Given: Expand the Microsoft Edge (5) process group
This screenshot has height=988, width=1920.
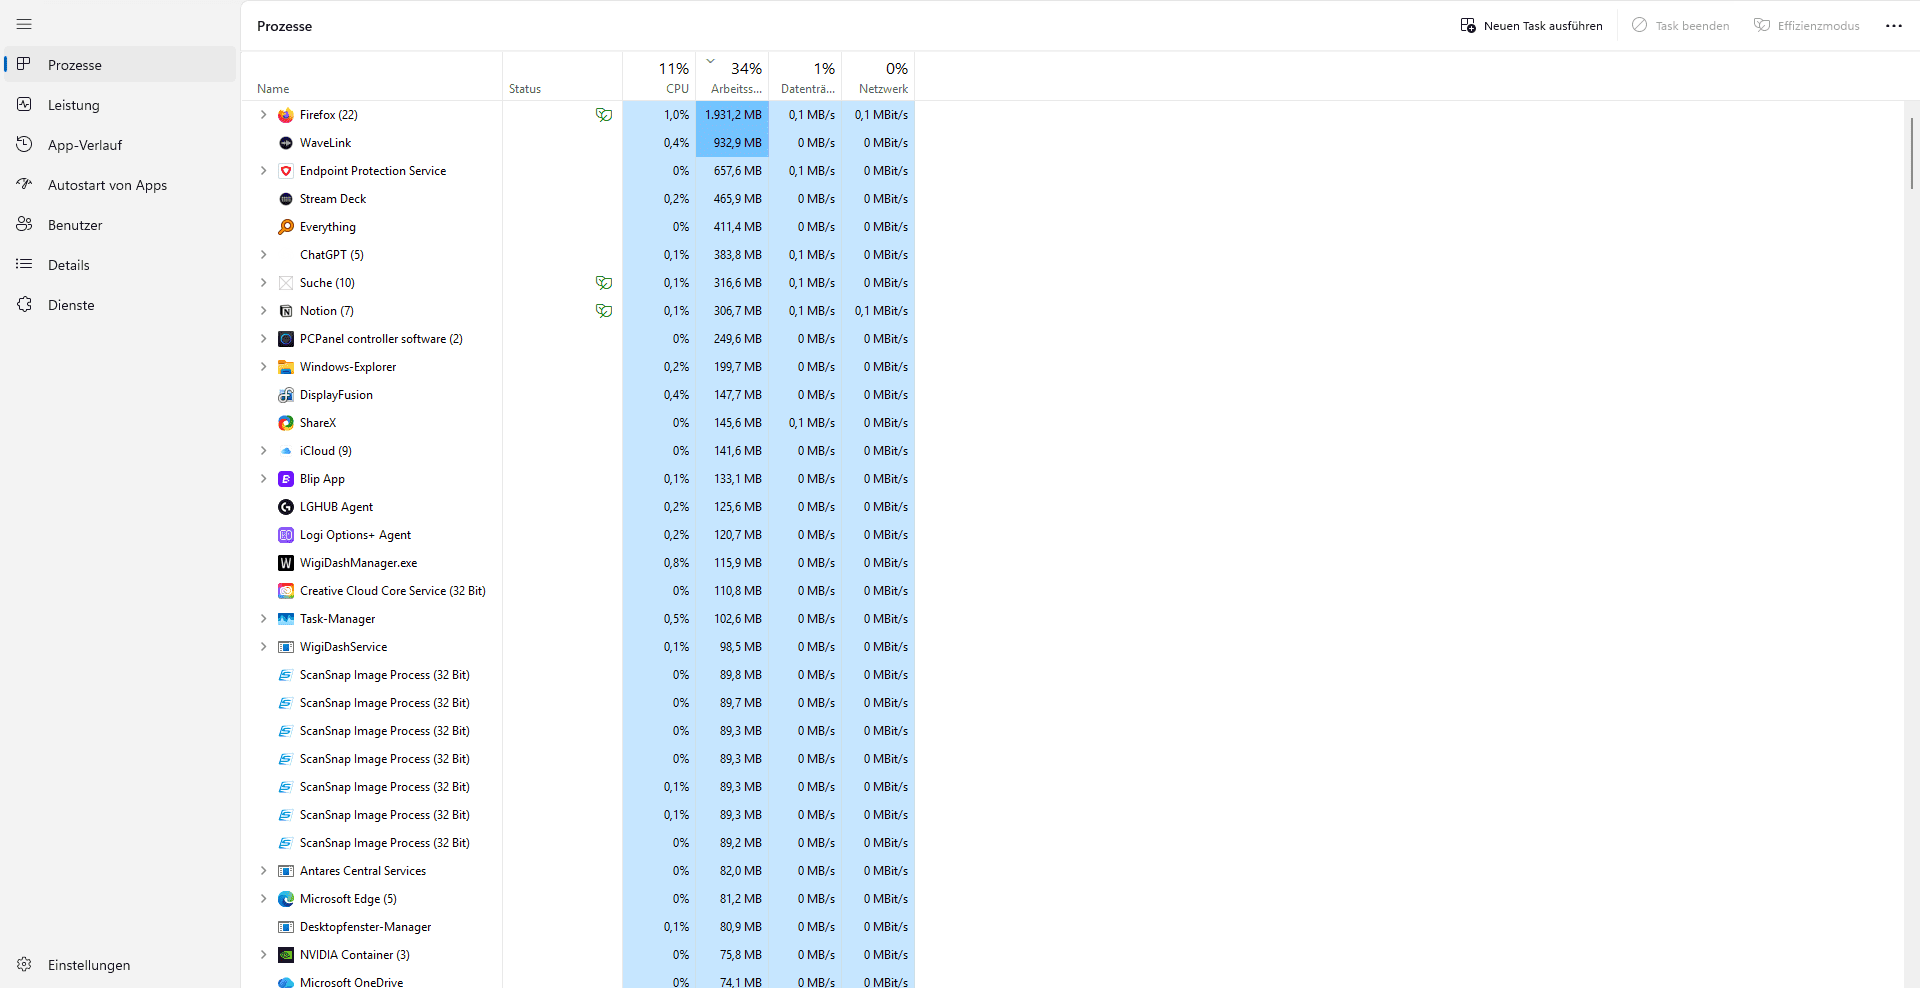Looking at the screenshot, I should (264, 899).
